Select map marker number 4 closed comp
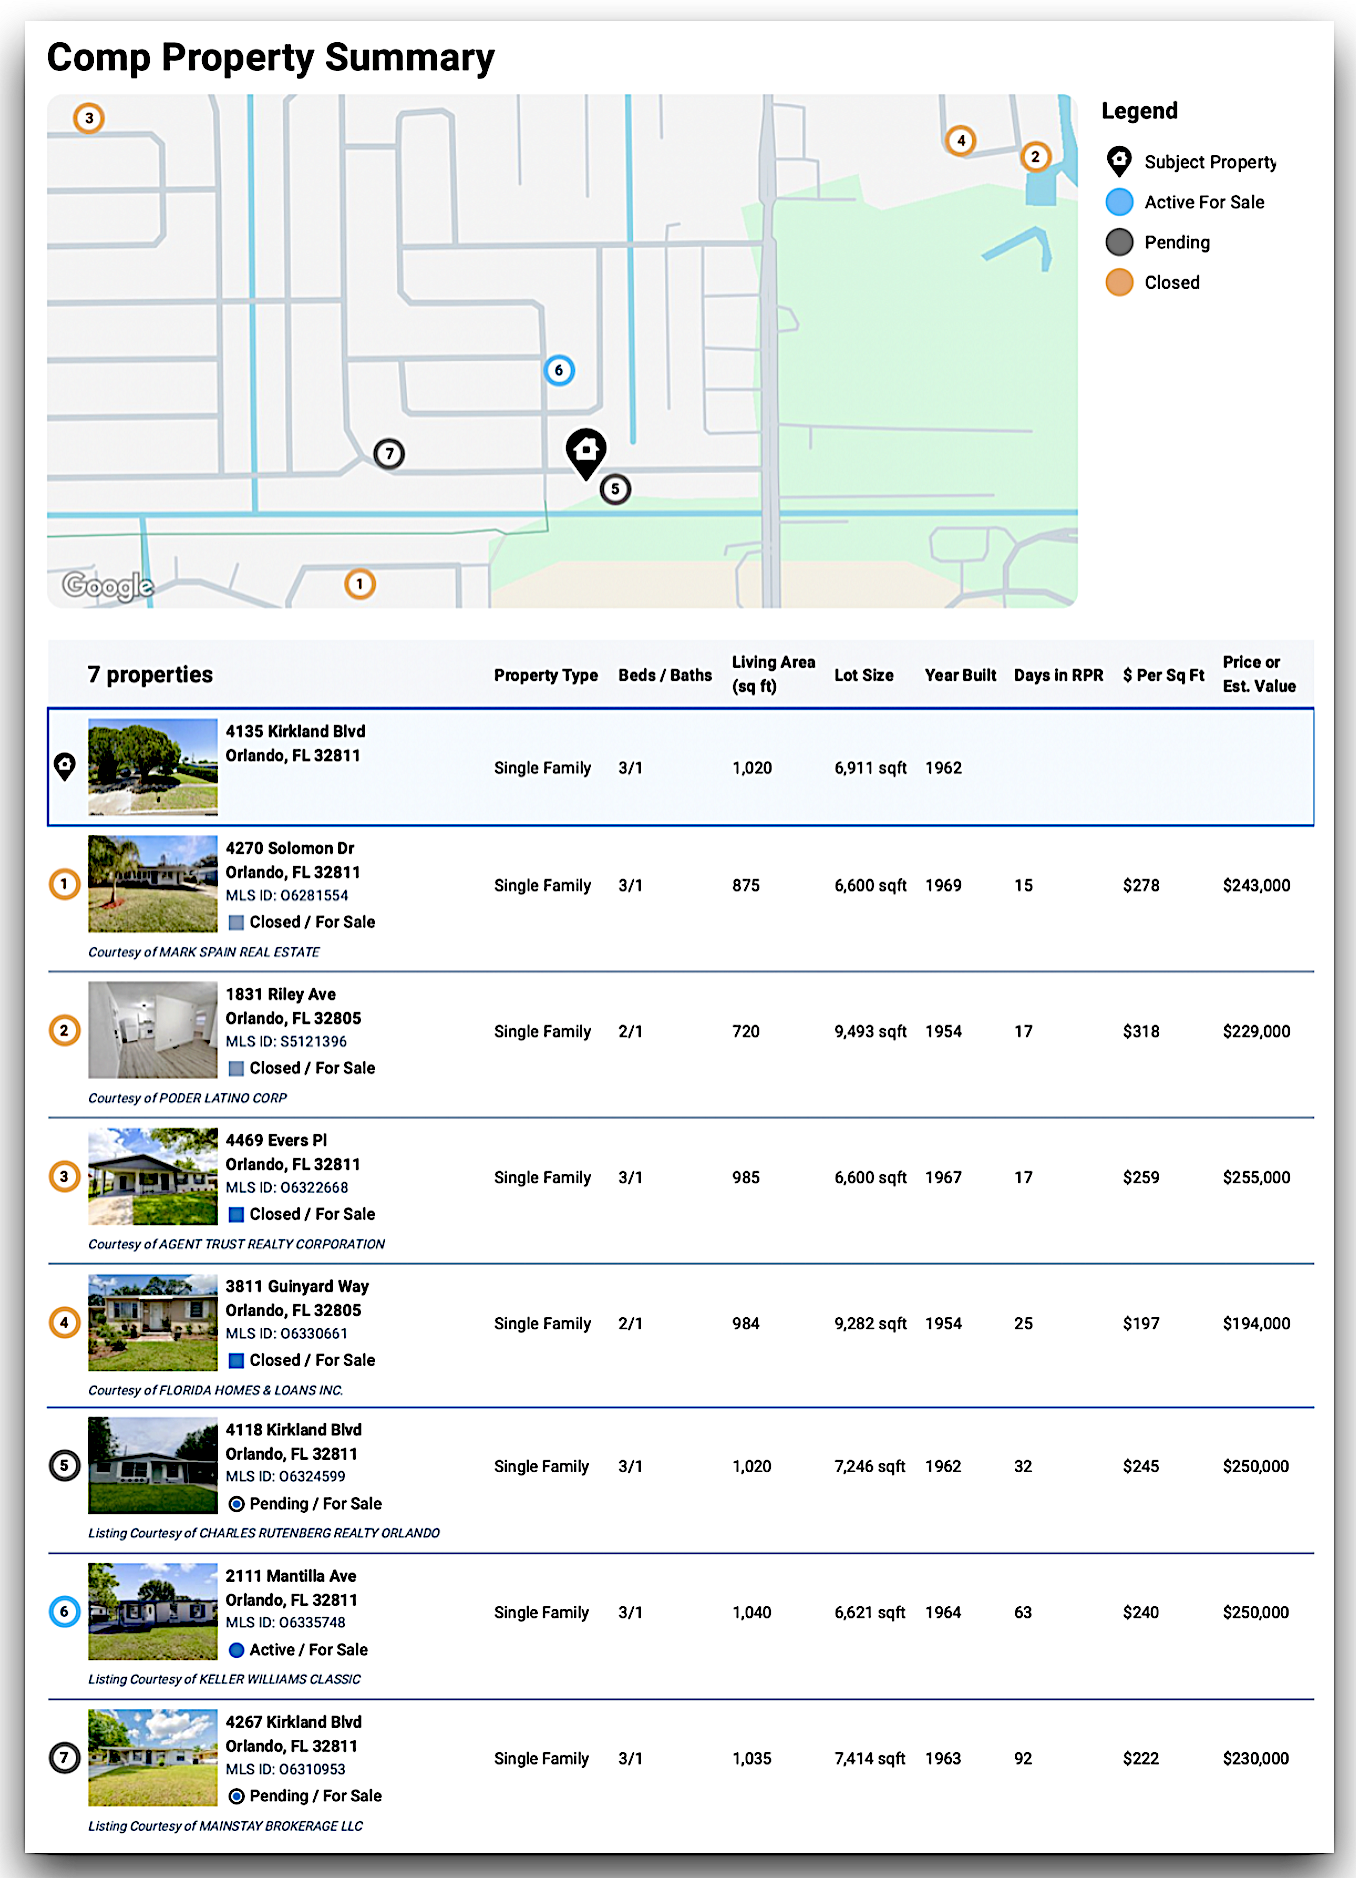The image size is (1356, 1878). pos(961,140)
